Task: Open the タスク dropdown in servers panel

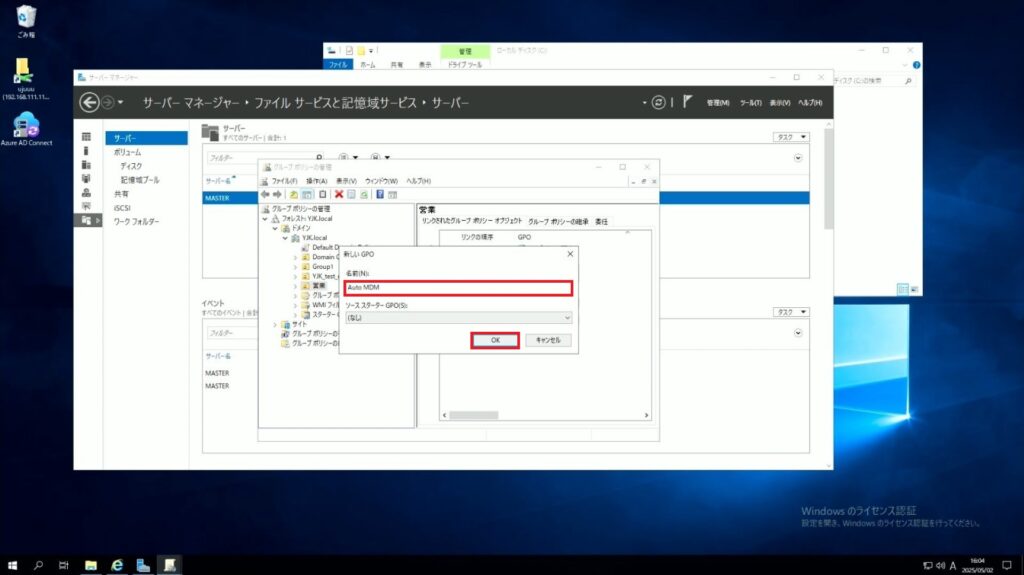Action: click(789, 137)
